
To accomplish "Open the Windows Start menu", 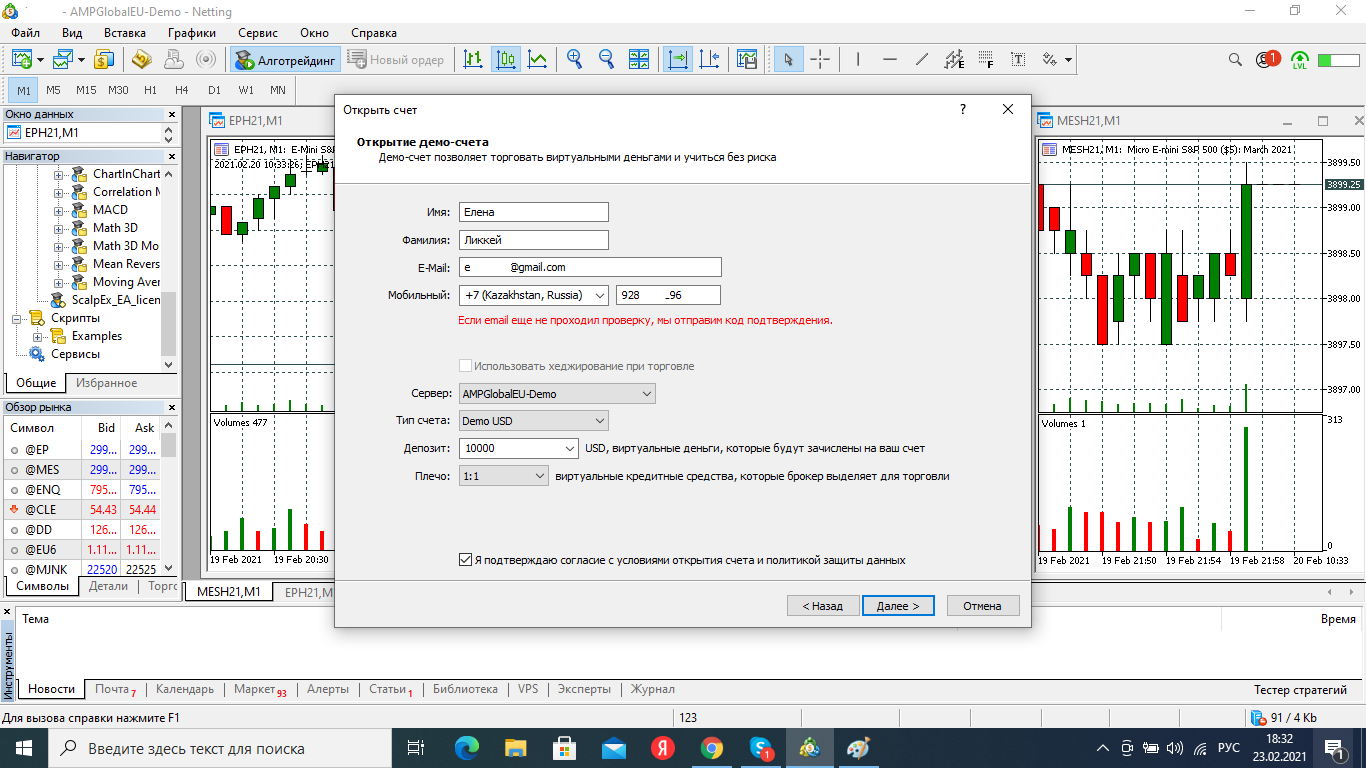I will [23, 748].
